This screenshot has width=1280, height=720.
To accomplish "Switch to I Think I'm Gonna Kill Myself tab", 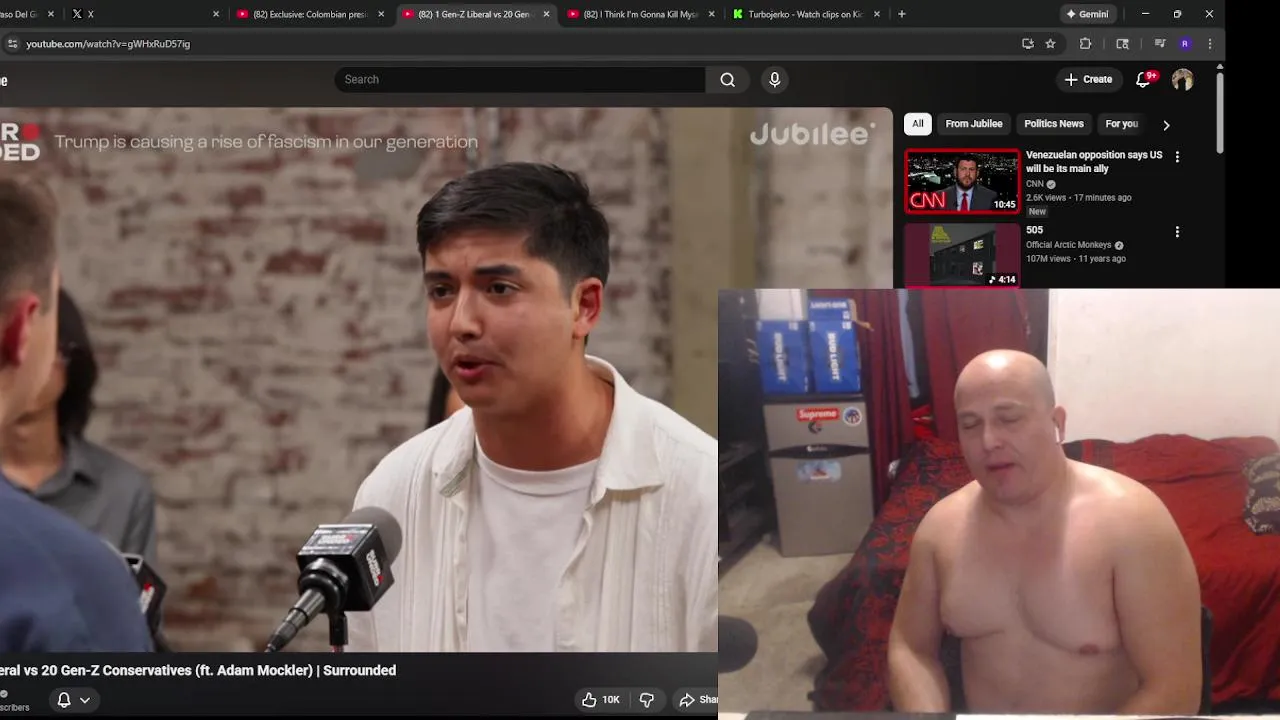I will [640, 14].
